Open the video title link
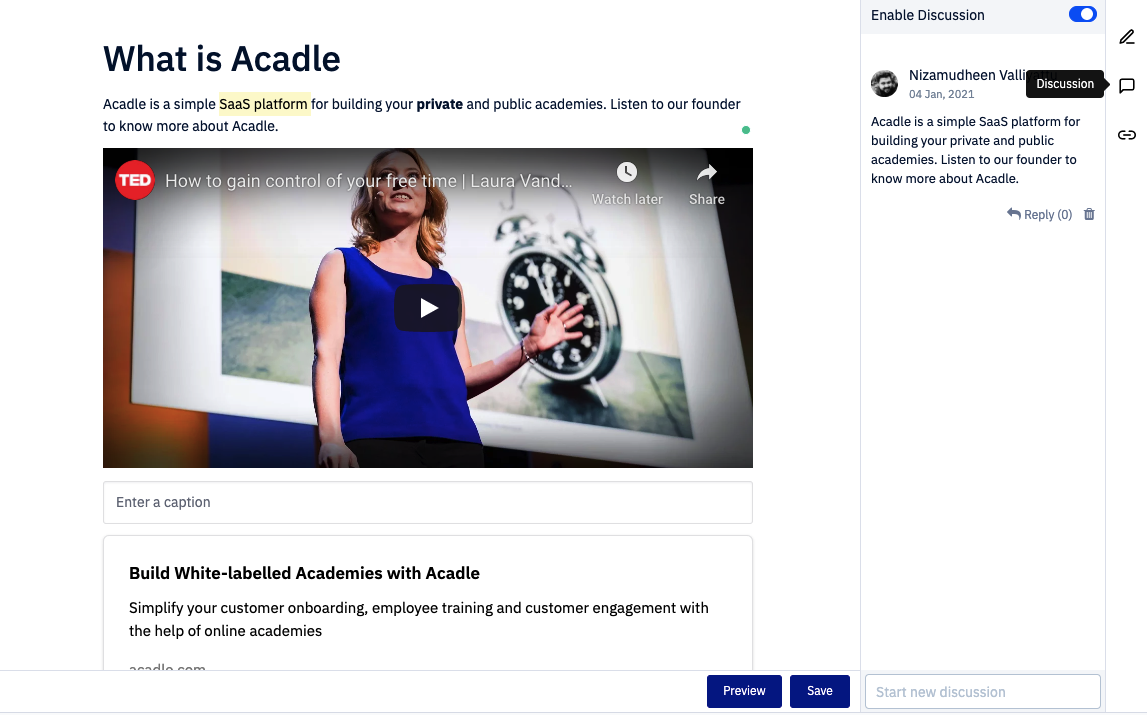The width and height of the screenshot is (1147, 715). (x=369, y=181)
